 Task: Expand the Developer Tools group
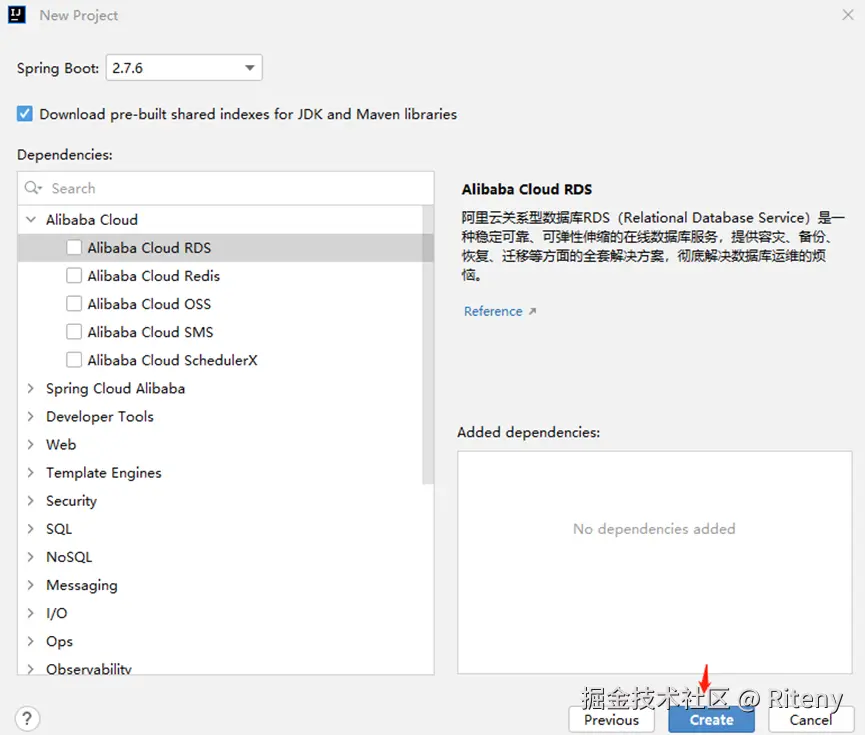click(31, 417)
